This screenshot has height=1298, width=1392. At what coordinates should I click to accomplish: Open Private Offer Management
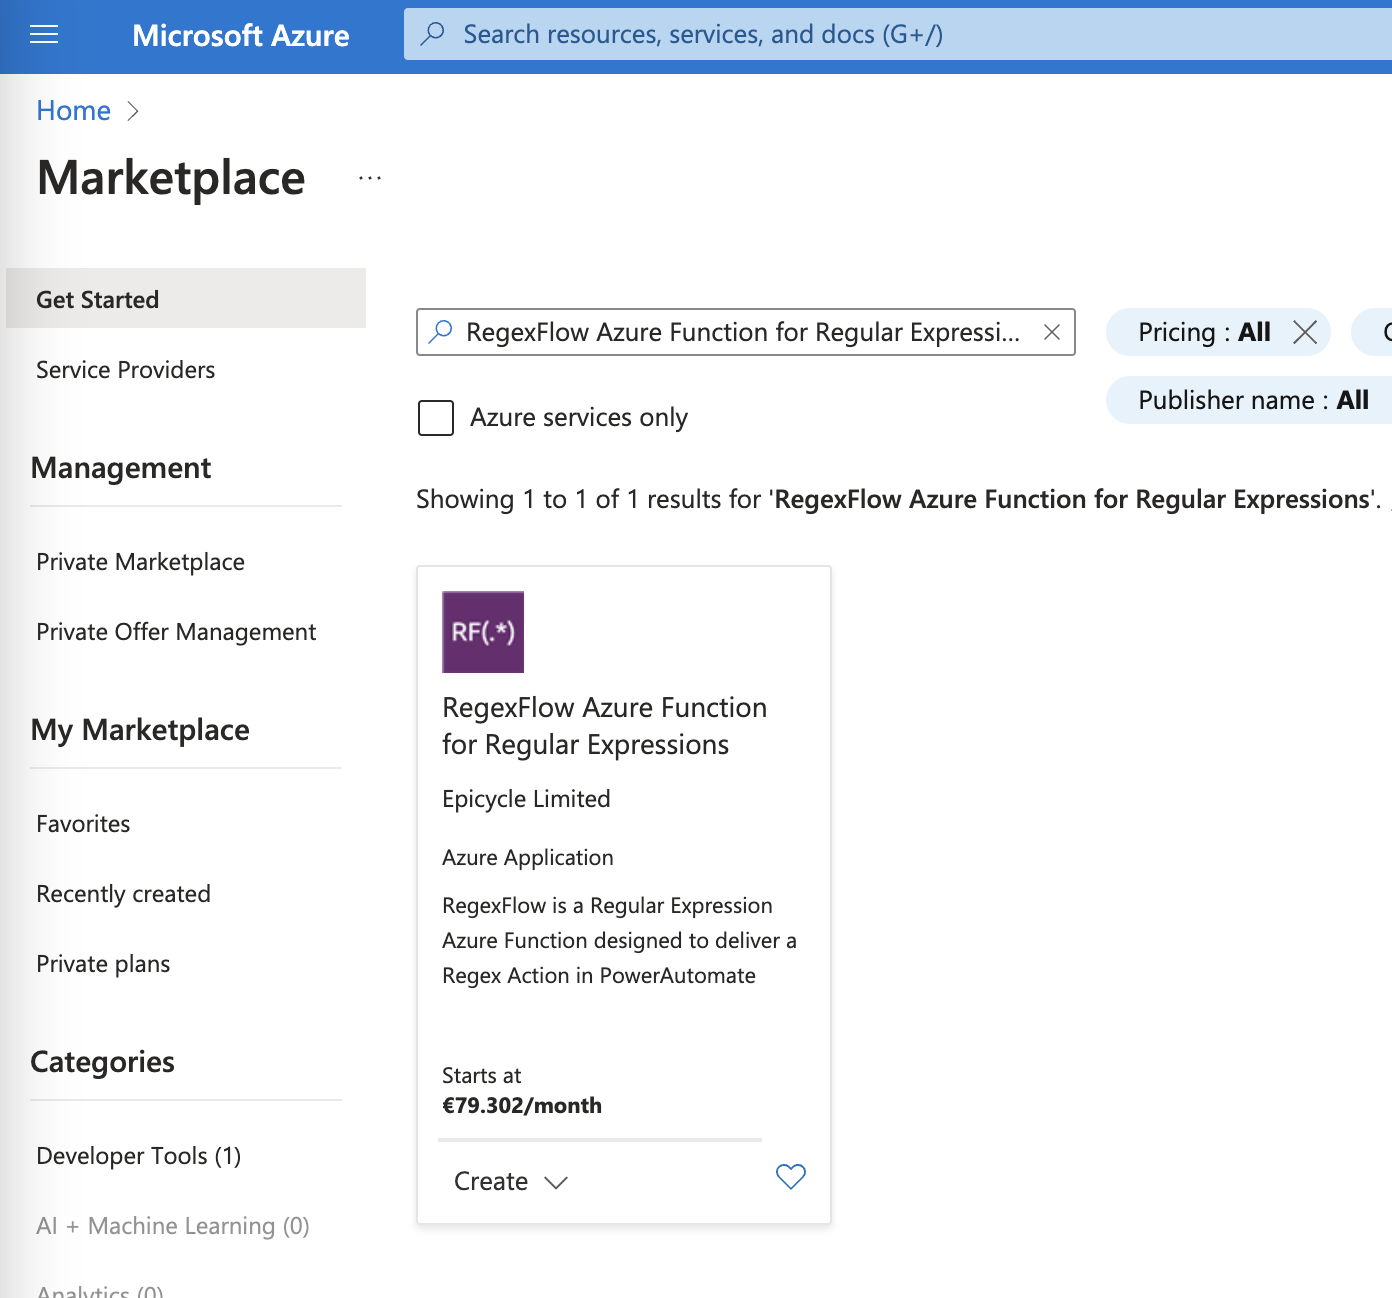tap(176, 632)
